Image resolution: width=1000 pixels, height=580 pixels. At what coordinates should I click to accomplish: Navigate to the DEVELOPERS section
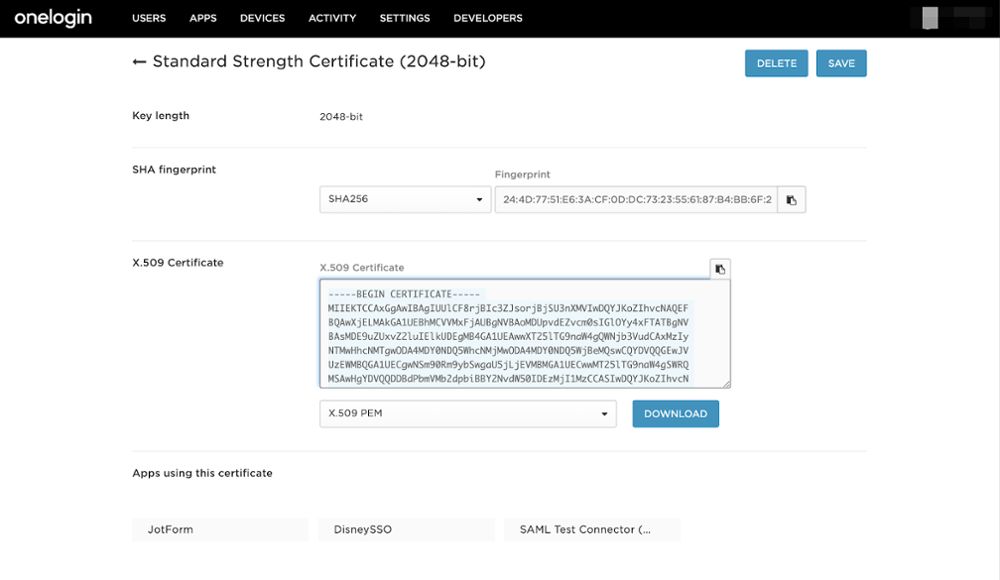pos(487,18)
